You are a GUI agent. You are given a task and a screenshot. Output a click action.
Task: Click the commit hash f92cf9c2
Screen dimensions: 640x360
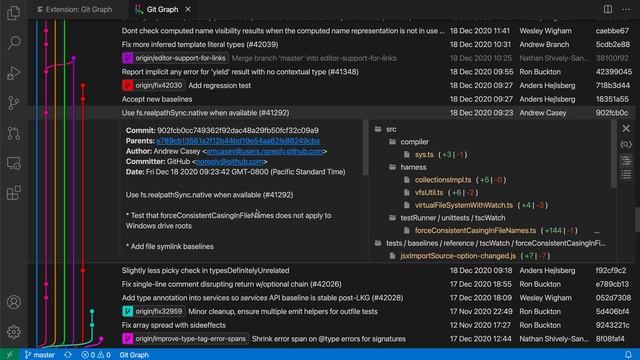point(611,271)
